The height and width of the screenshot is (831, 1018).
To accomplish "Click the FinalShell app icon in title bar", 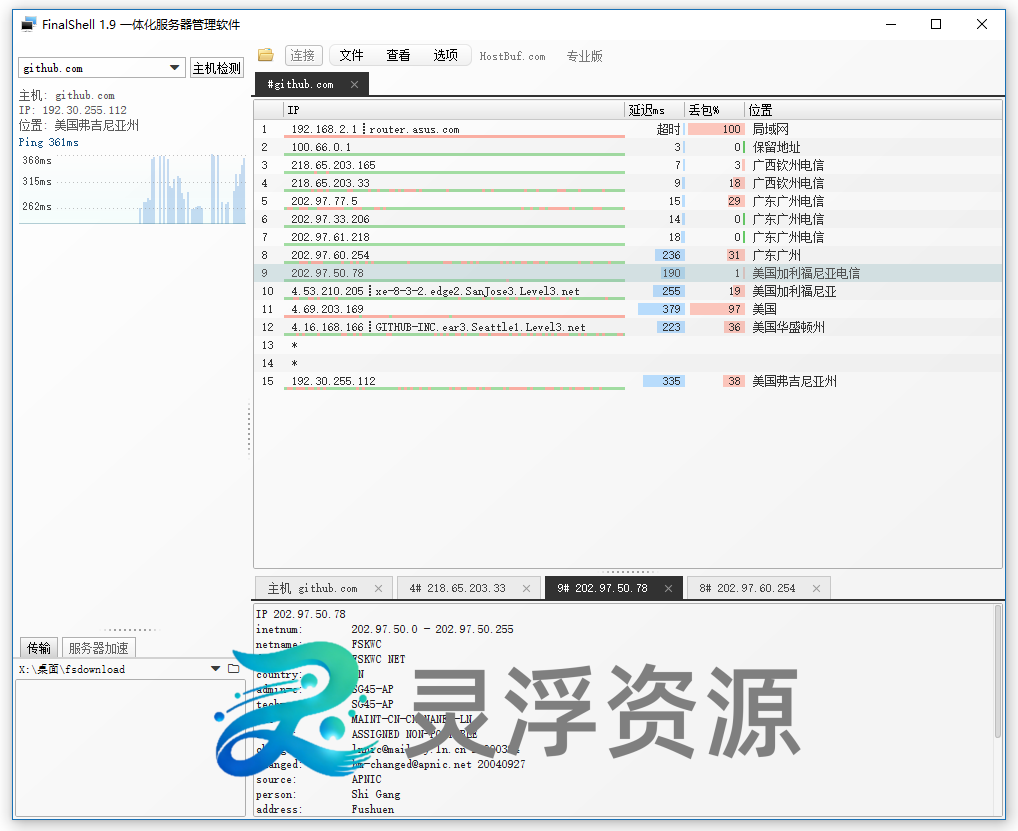I will [x=28, y=25].
